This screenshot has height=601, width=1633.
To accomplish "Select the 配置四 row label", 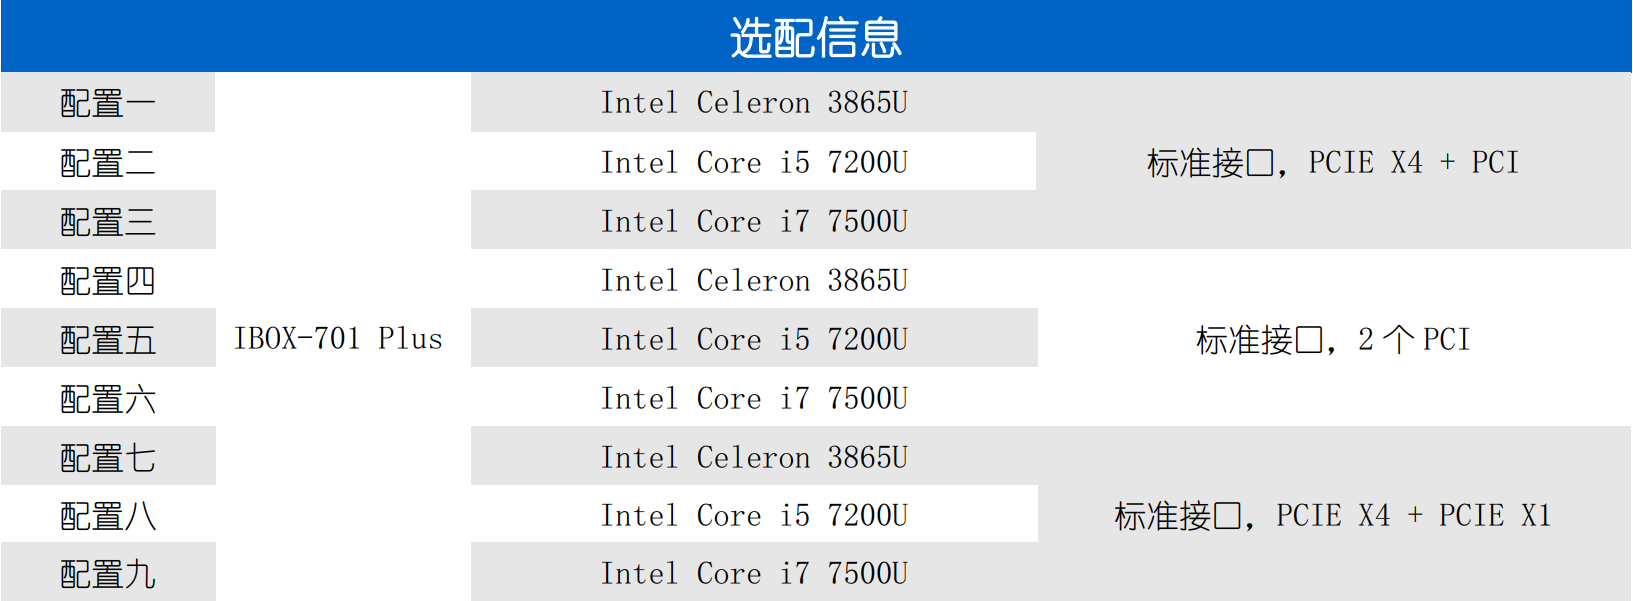I will pyautogui.click(x=108, y=280).
